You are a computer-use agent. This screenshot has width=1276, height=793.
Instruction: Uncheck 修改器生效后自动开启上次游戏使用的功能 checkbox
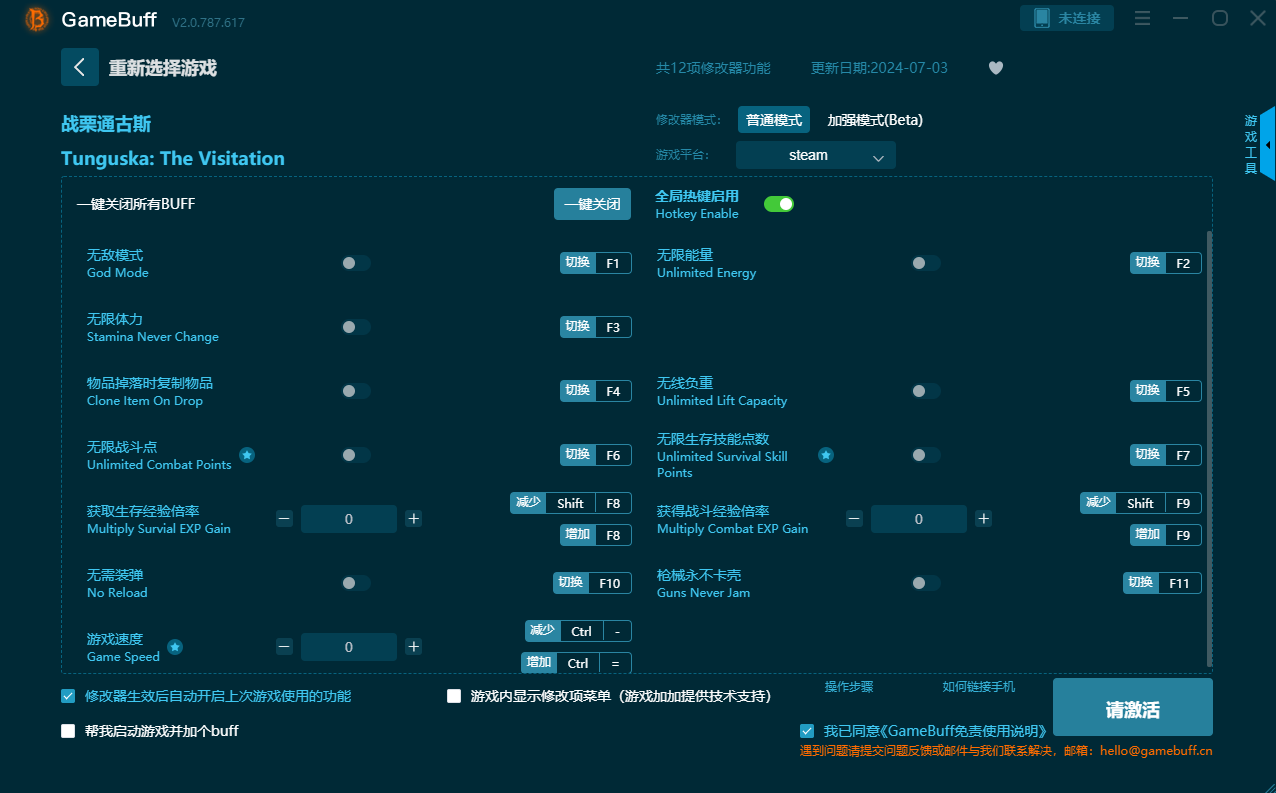coord(68,696)
